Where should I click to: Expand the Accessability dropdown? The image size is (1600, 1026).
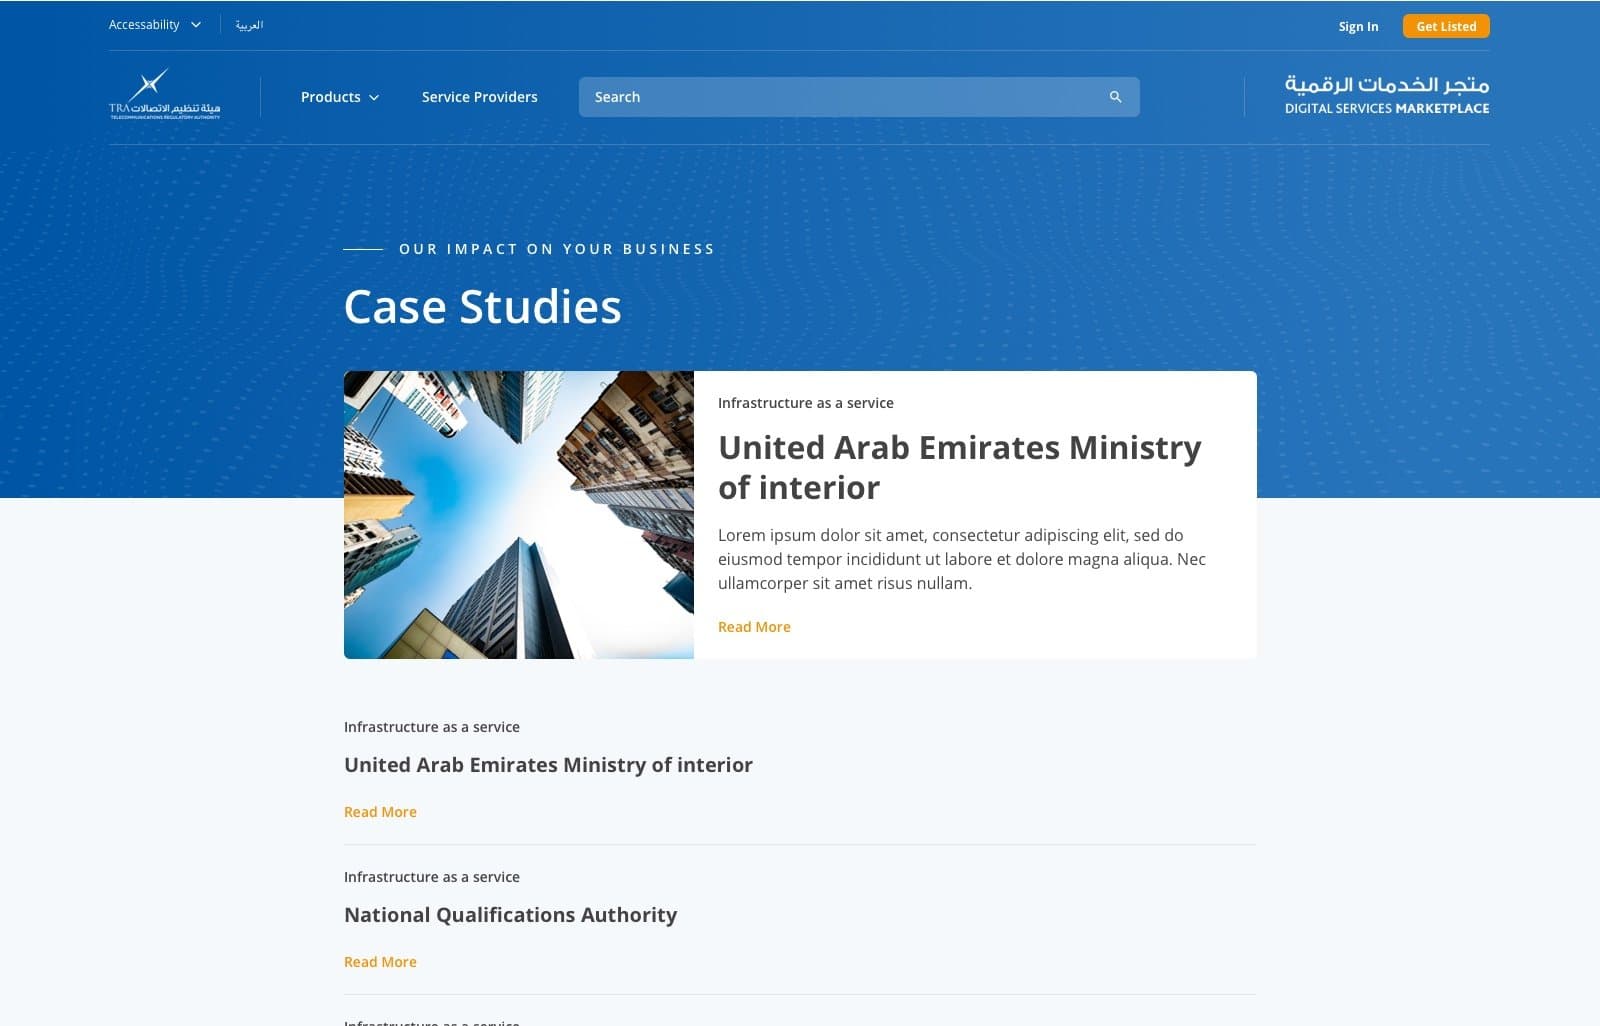click(155, 25)
